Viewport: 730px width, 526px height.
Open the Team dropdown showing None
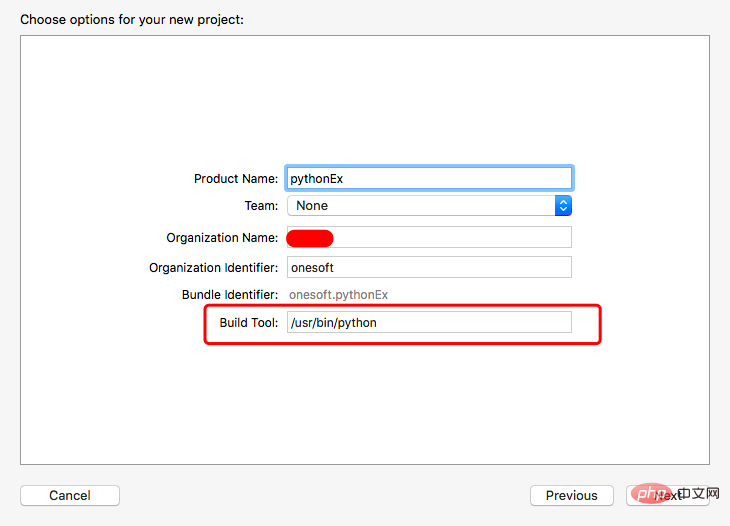point(420,205)
